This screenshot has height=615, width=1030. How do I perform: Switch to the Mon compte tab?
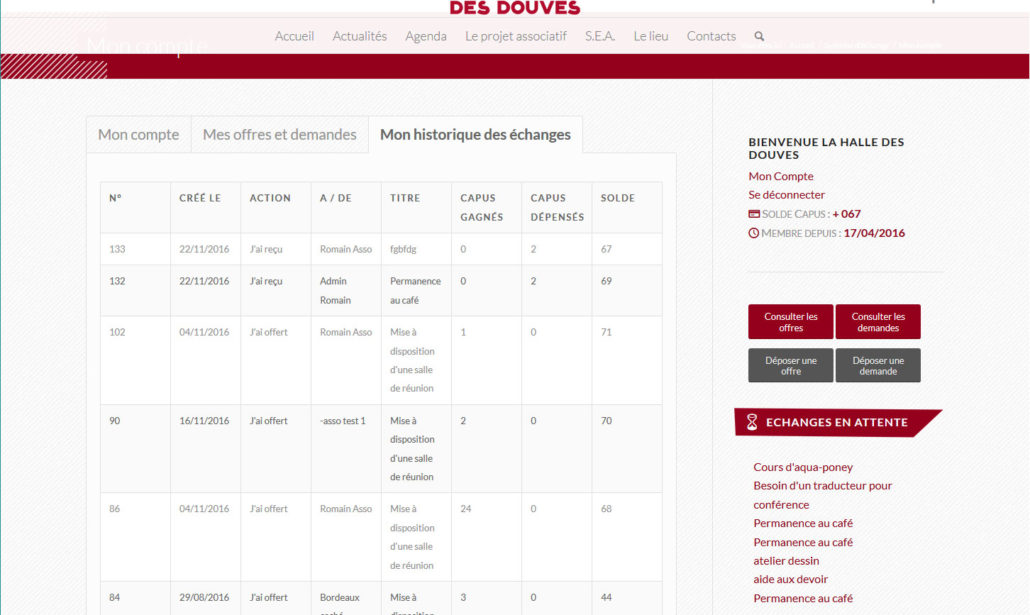click(x=139, y=135)
